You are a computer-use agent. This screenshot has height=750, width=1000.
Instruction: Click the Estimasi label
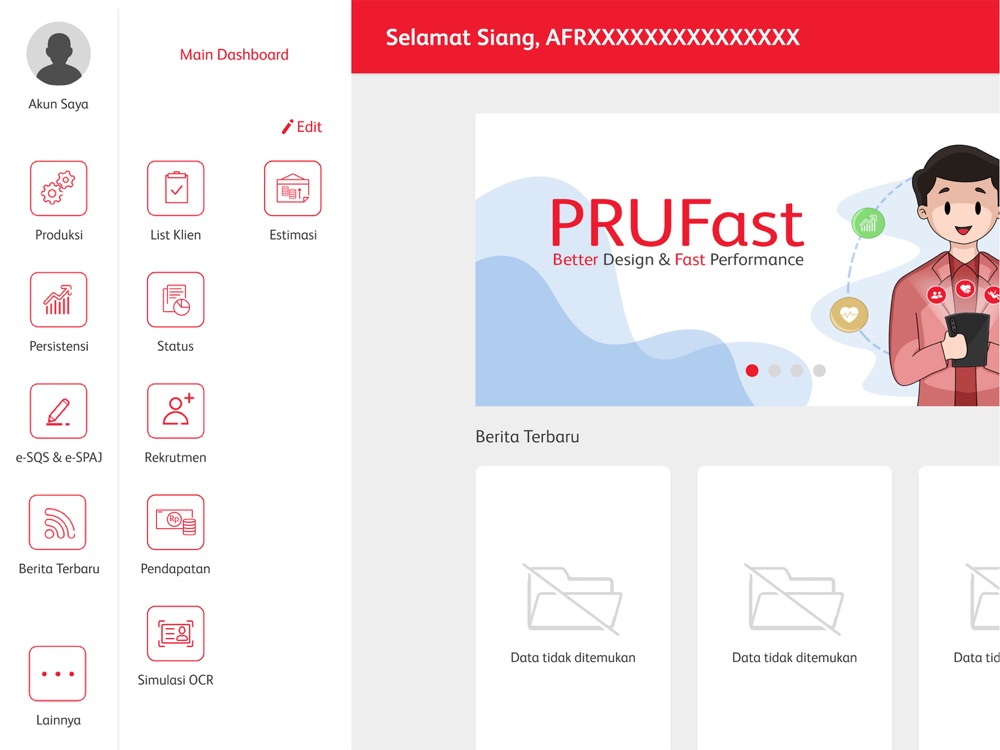[x=293, y=235]
